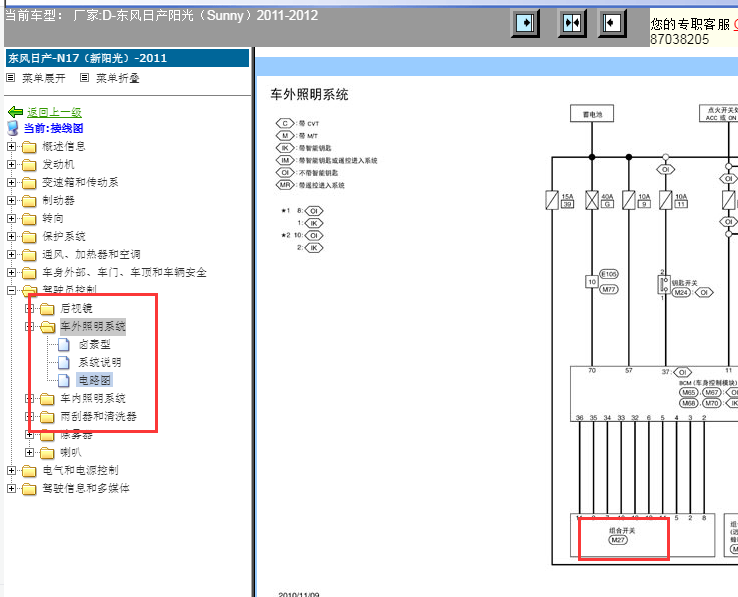Select the 驾驶信息和多媒体 tree item
Screen dimensions: 738x597
pyautogui.click(x=86, y=488)
